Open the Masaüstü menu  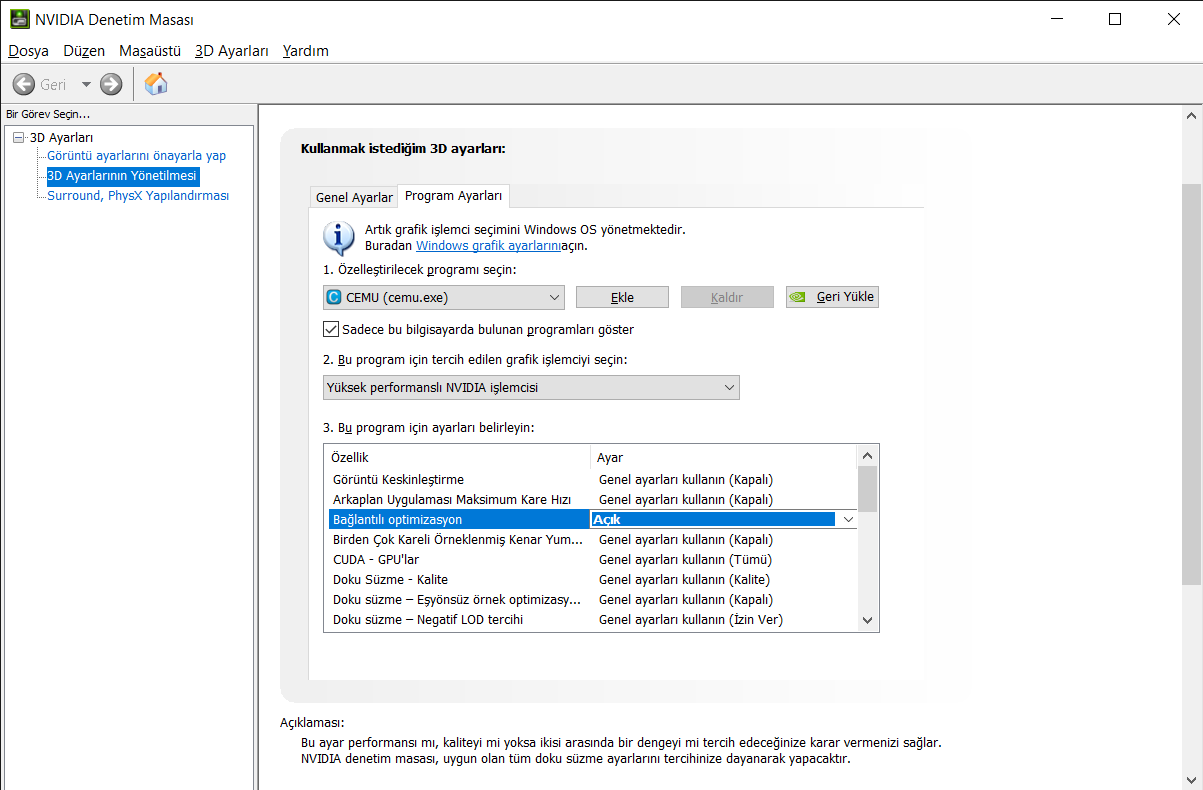coord(150,51)
